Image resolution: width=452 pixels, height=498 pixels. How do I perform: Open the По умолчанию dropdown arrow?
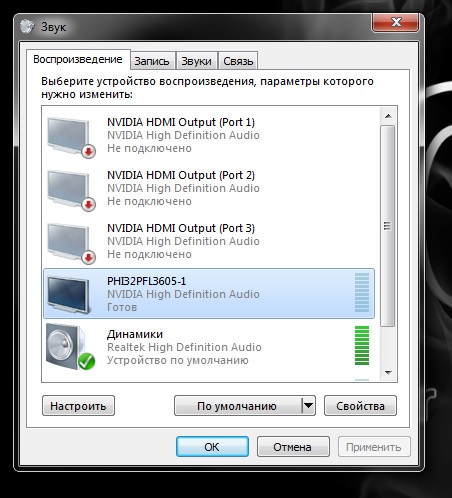tap(308, 406)
